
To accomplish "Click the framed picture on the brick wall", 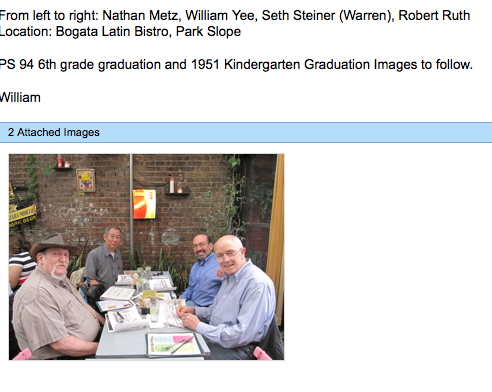I will point(86,181).
